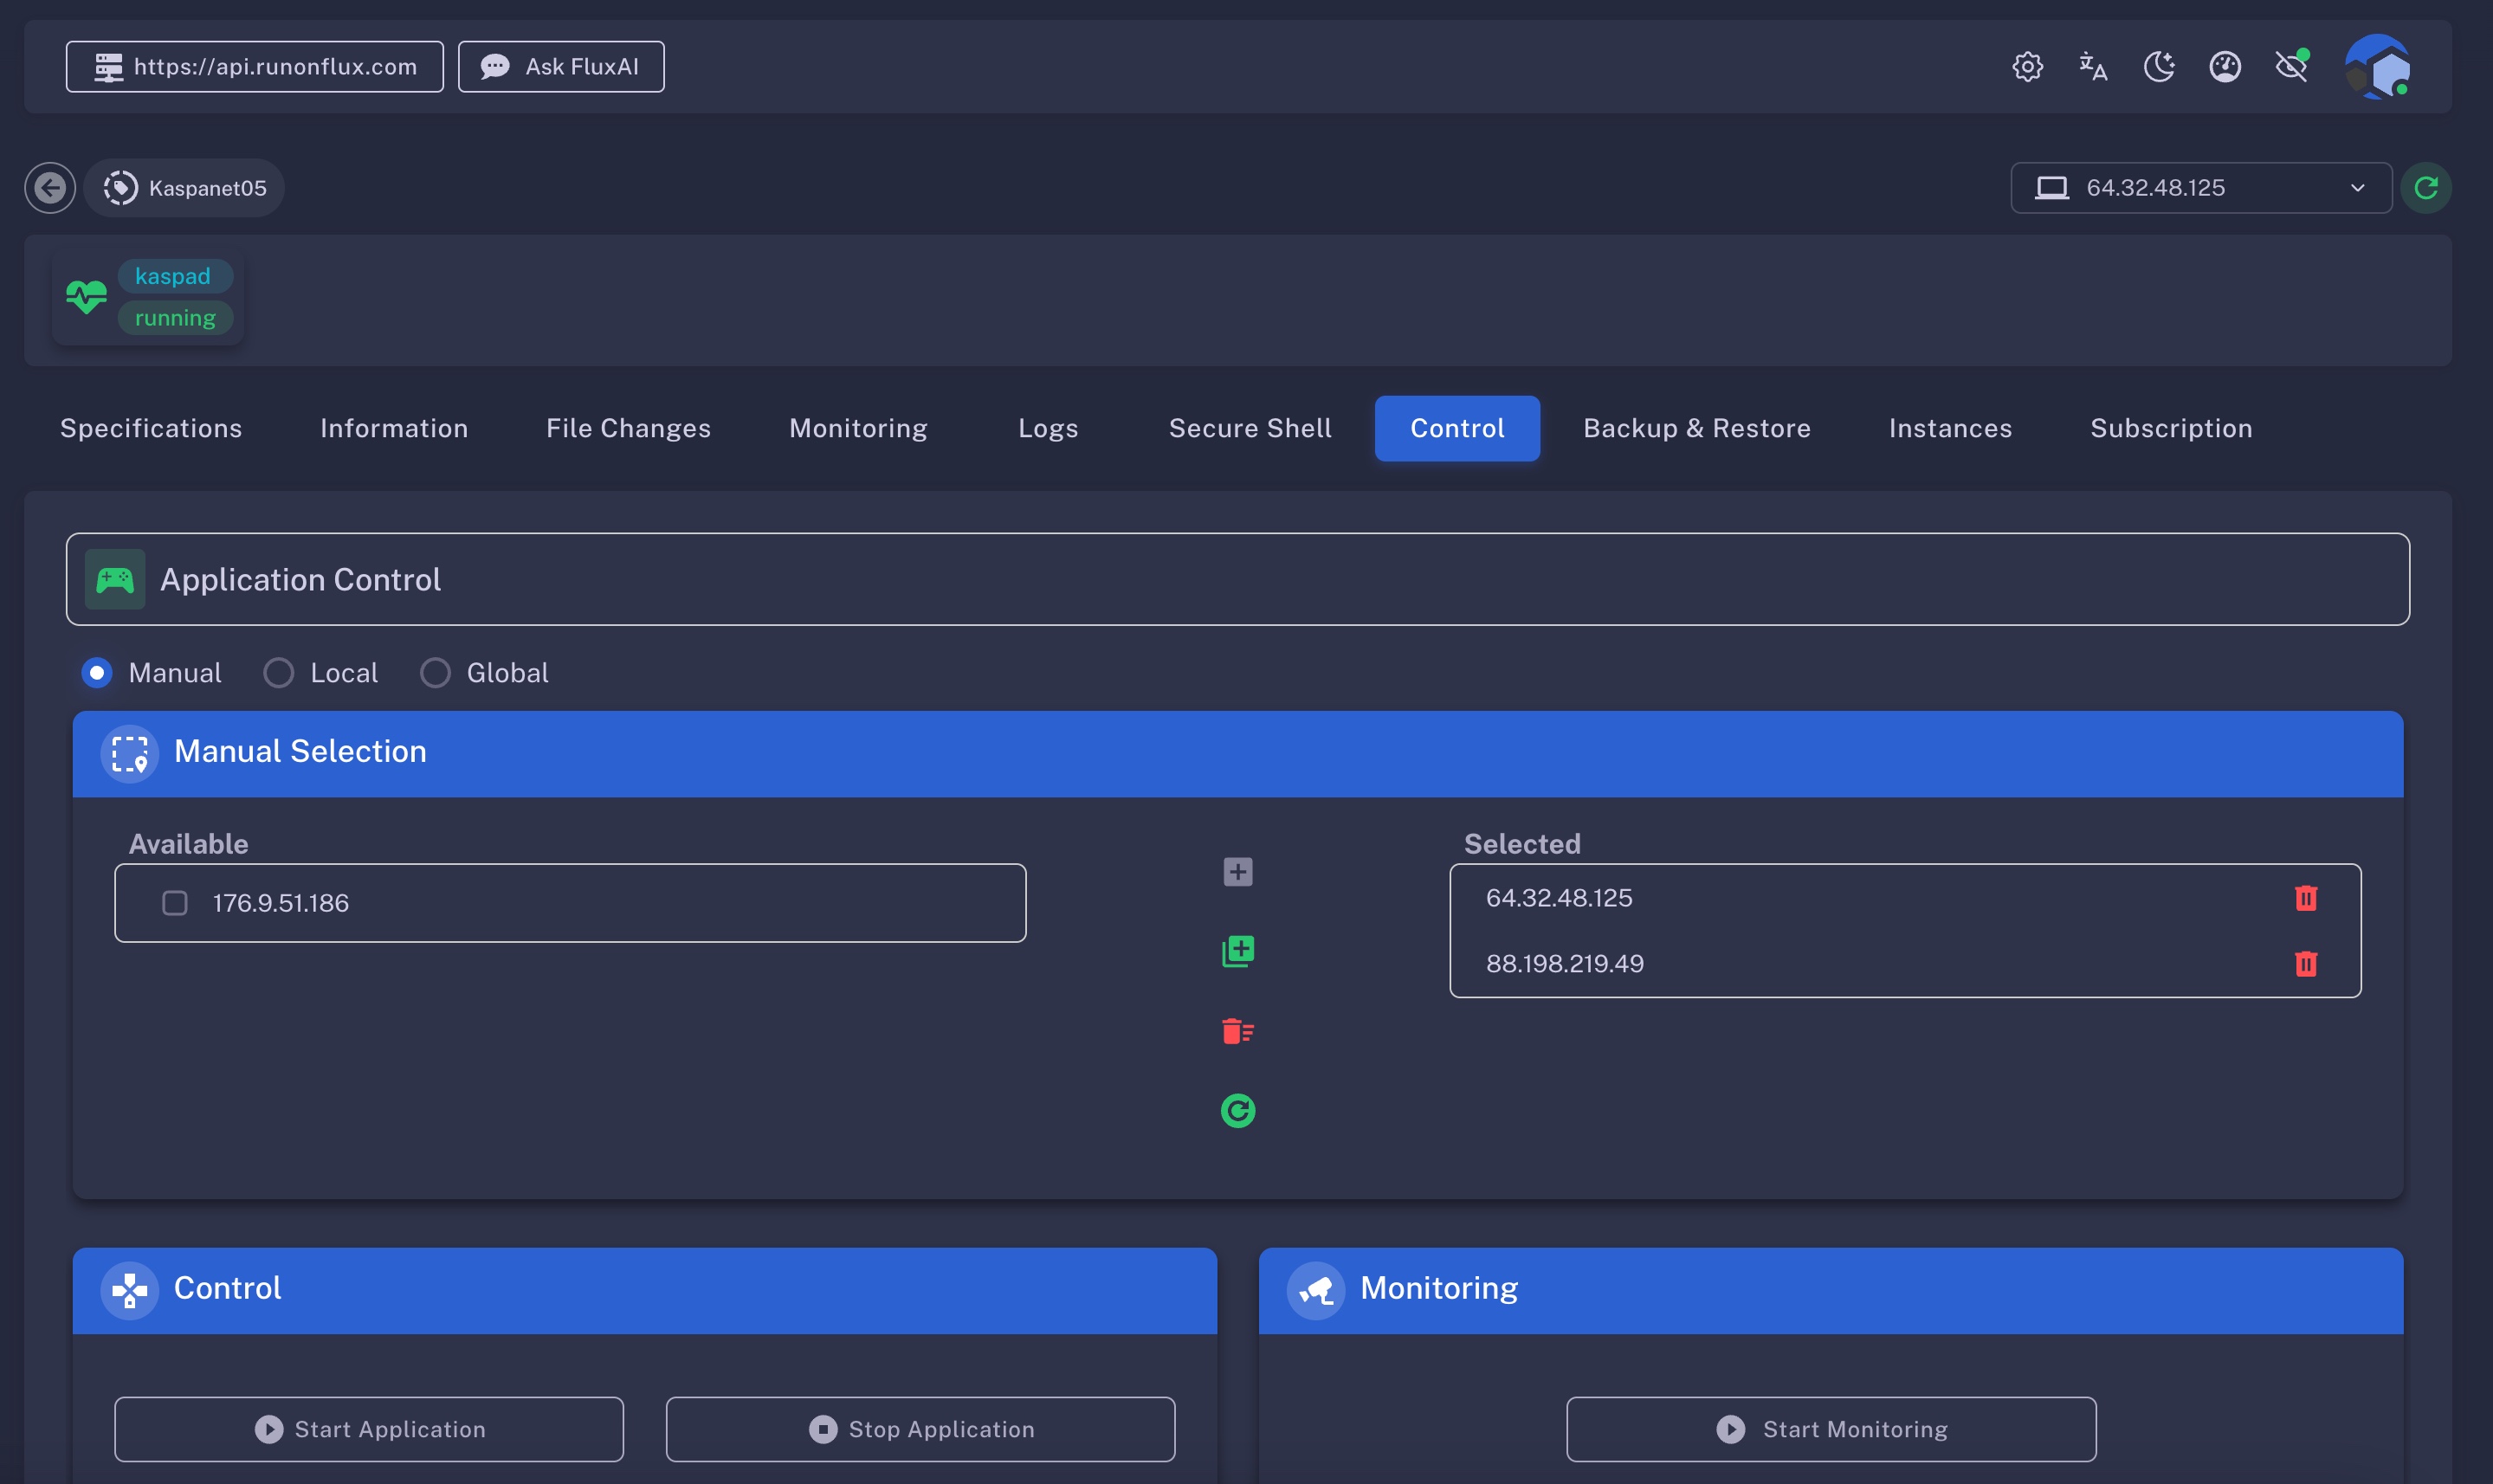Go back with the arrow icon
Screen dimensions: 2493x1484
click(x=50, y=188)
